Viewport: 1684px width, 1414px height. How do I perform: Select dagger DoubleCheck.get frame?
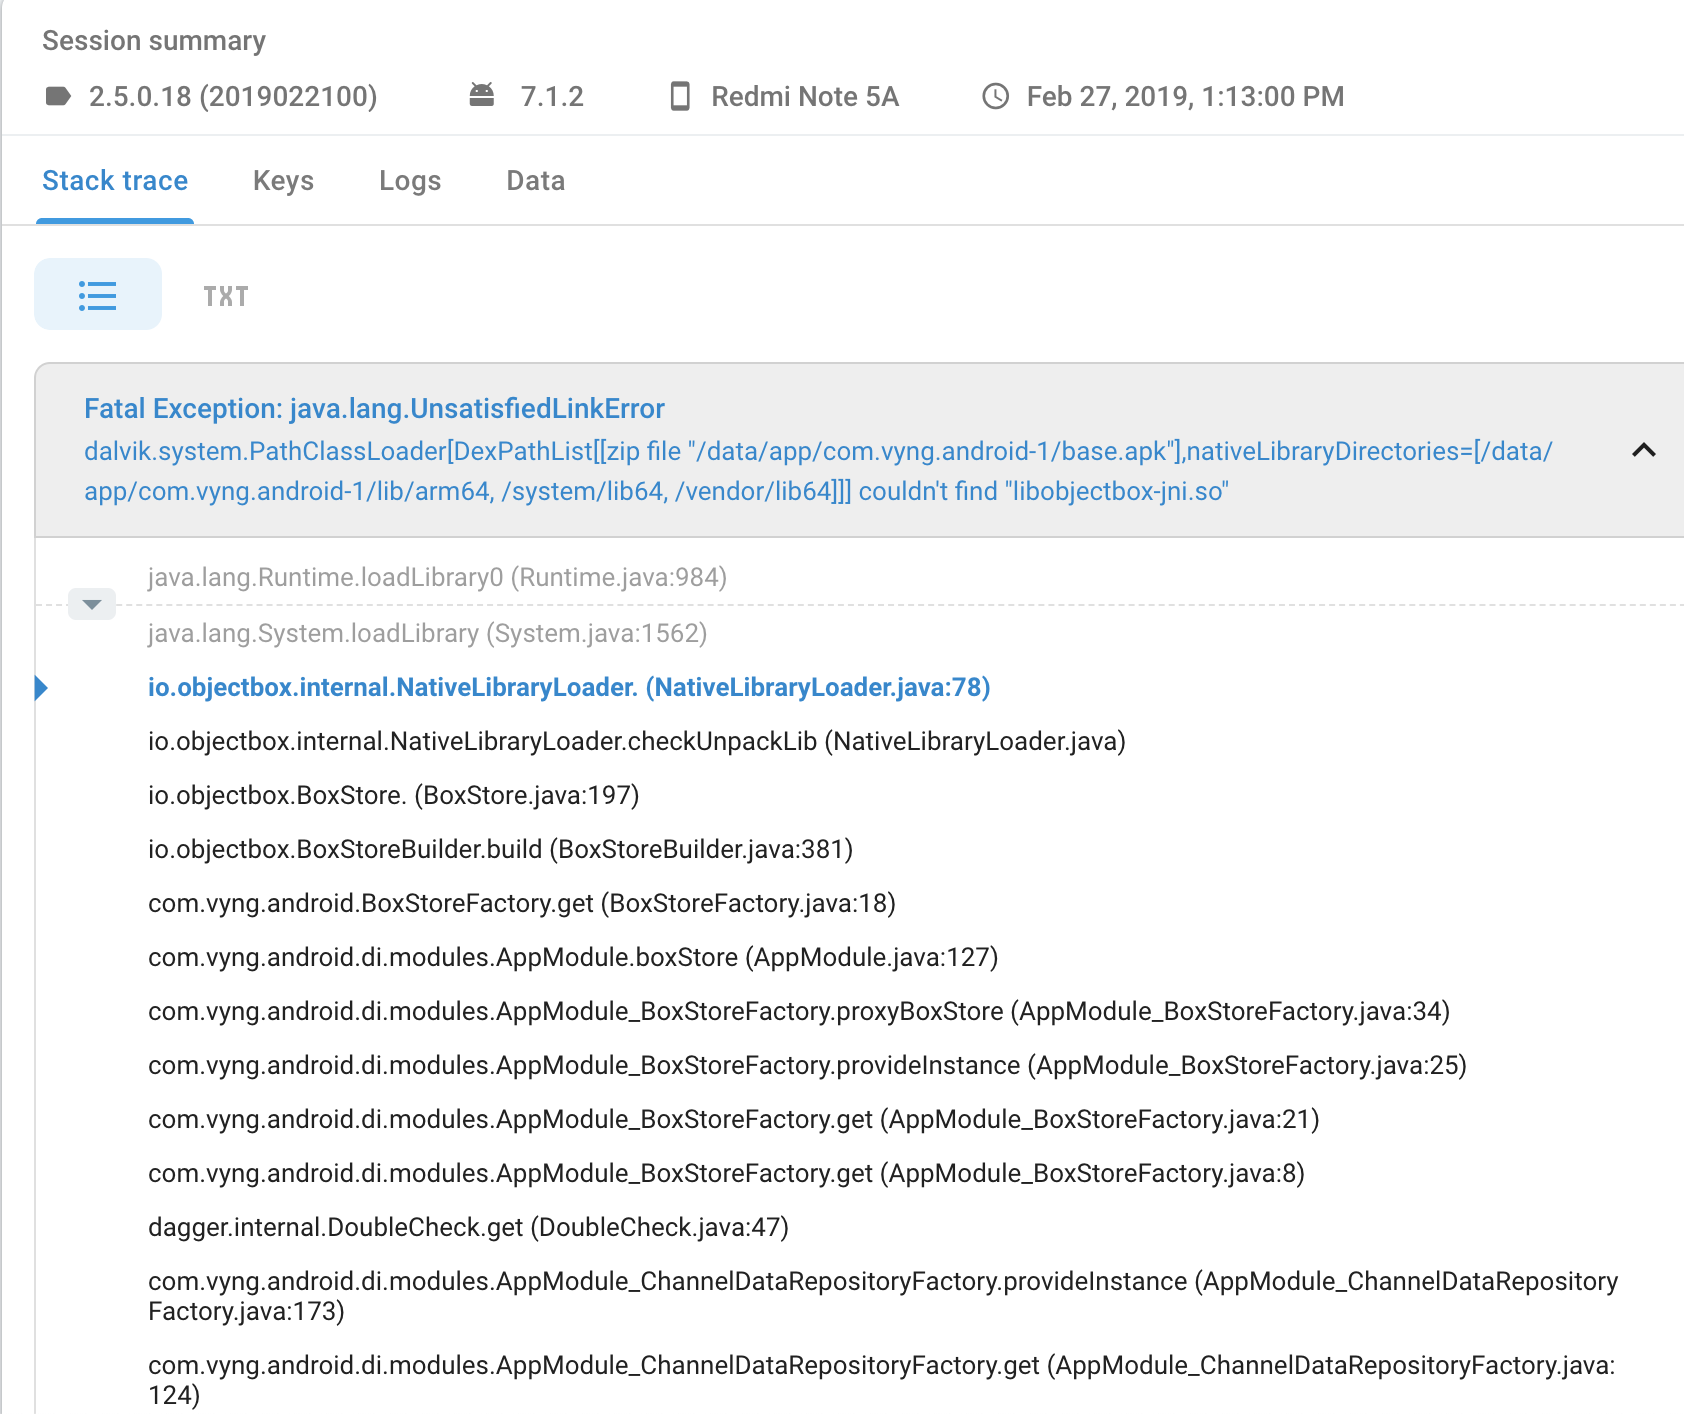click(468, 1228)
